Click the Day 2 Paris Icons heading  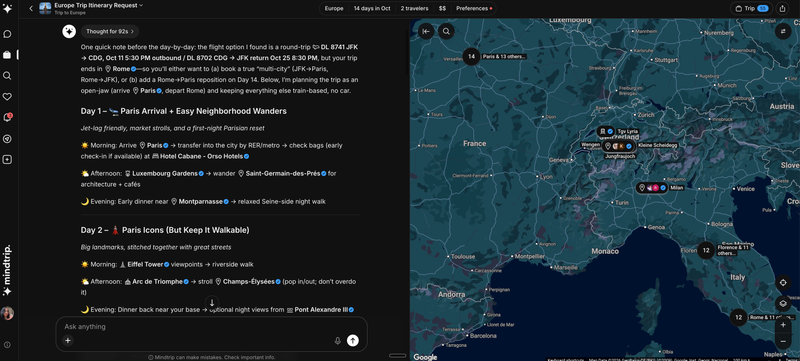(165, 230)
